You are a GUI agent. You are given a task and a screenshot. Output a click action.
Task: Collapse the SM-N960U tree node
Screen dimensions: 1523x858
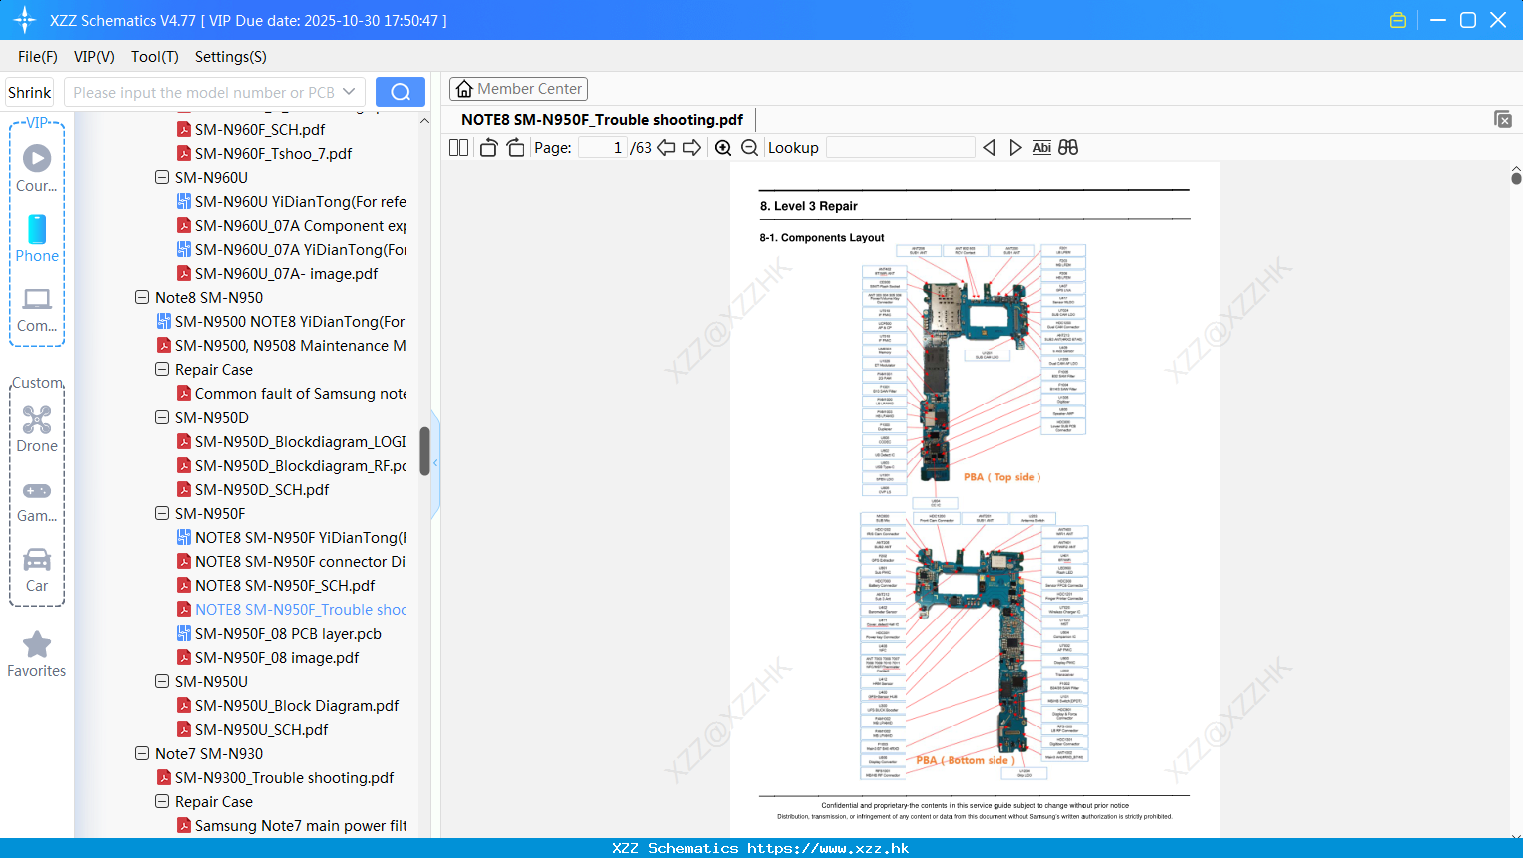[162, 177]
